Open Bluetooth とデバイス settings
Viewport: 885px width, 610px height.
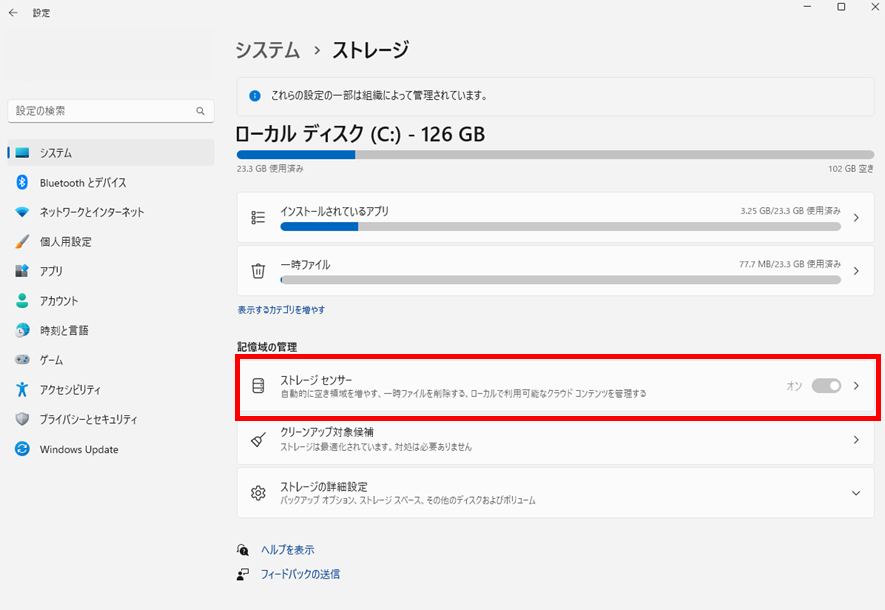[111, 182]
